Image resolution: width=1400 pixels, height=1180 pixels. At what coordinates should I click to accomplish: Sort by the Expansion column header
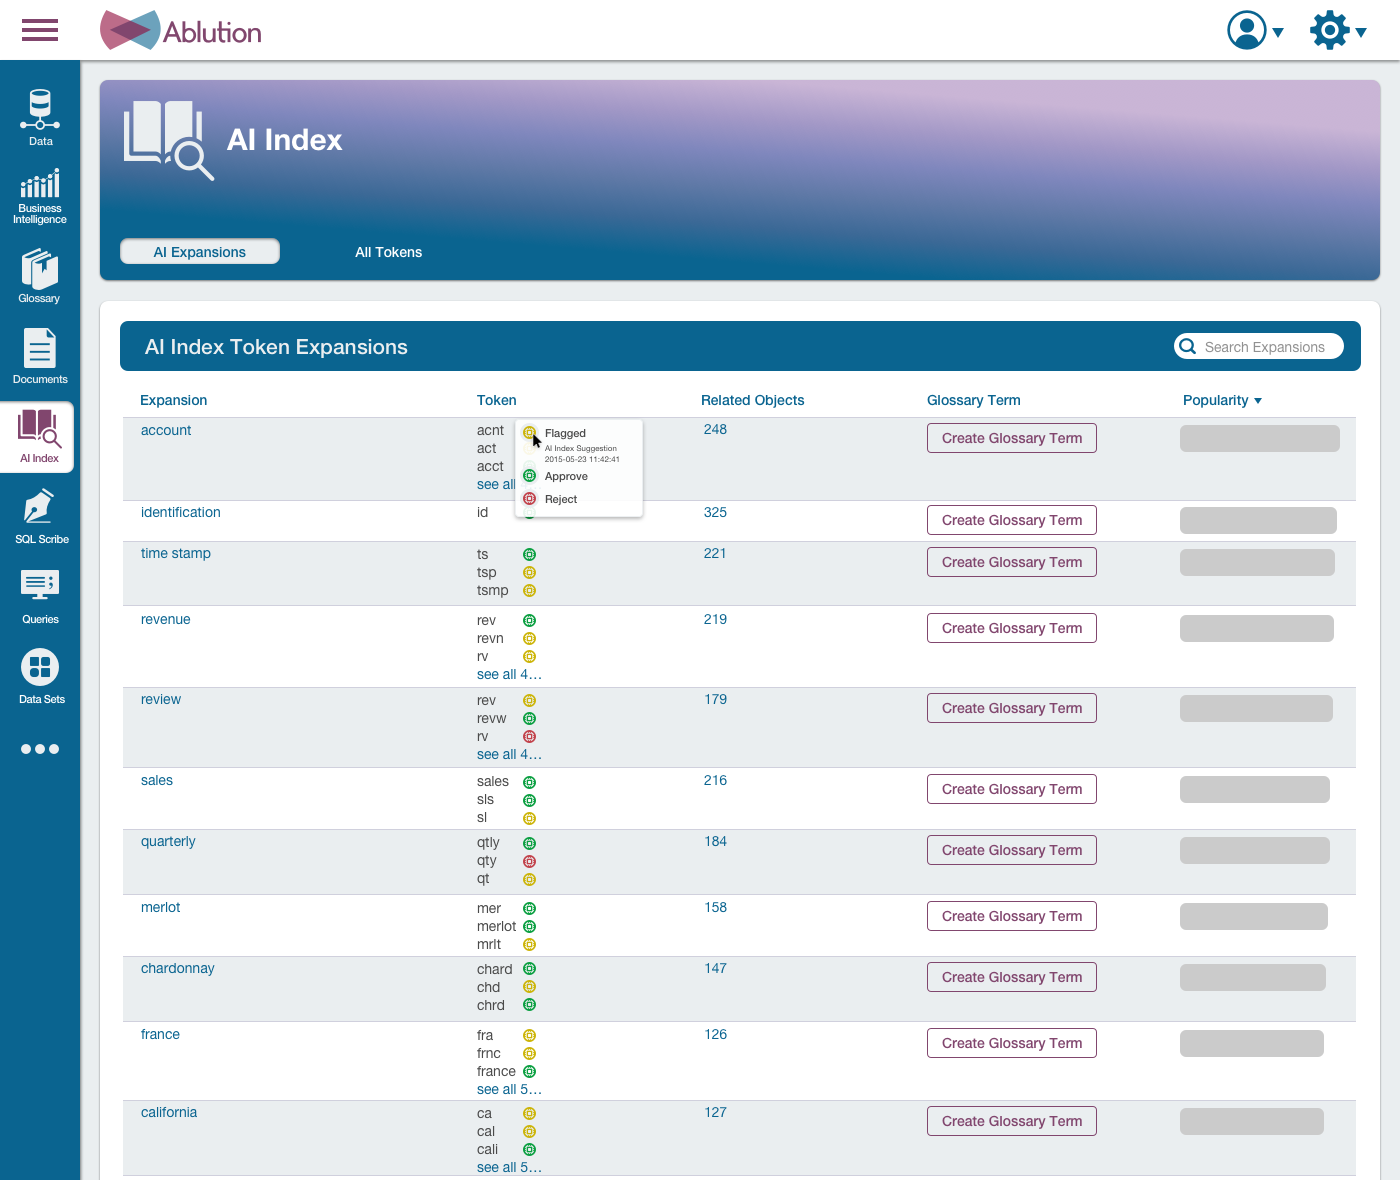[174, 400]
